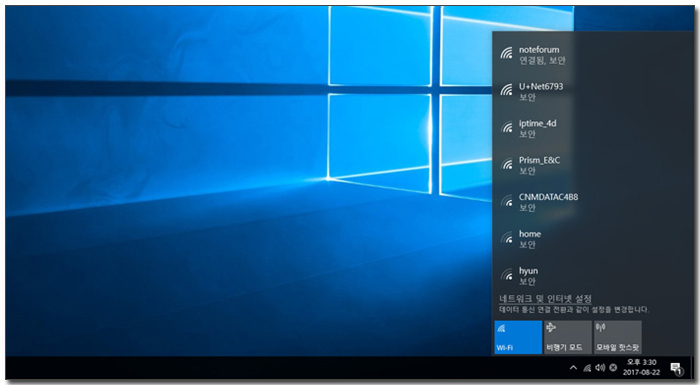Choose the hyun network name
Image resolution: width=700 pixels, height=385 pixels.
tap(528, 271)
